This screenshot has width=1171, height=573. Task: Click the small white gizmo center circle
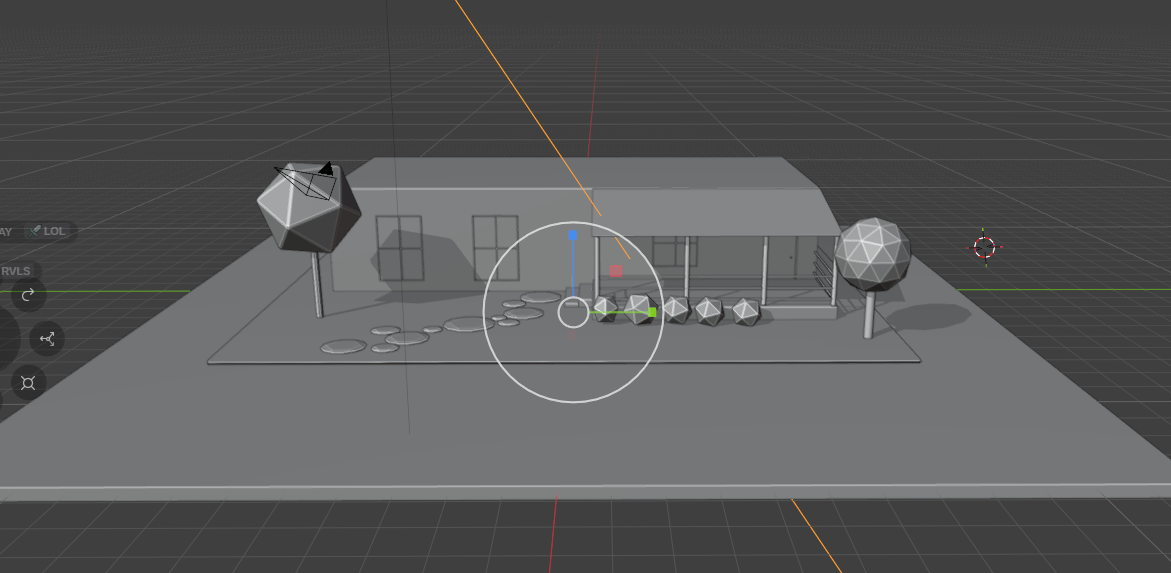click(573, 312)
